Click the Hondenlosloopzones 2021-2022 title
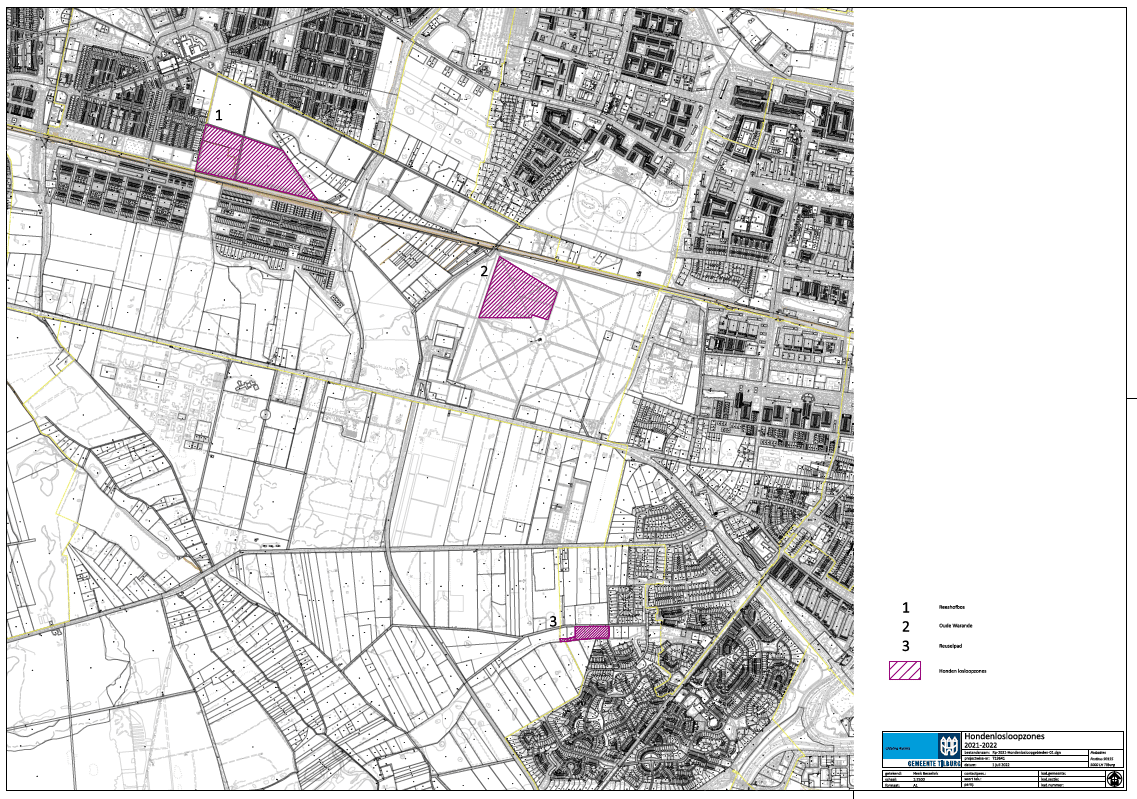 1002,739
